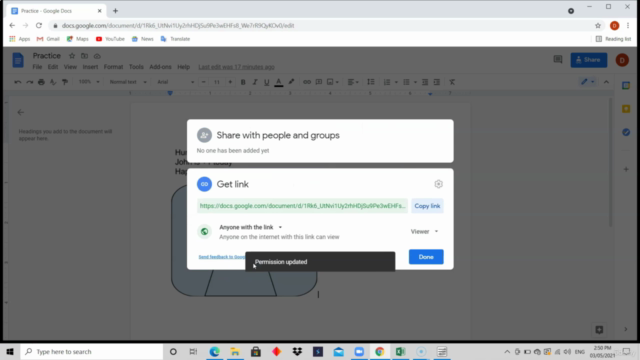Click the Print icon
640x360 pixels.
click(41, 82)
